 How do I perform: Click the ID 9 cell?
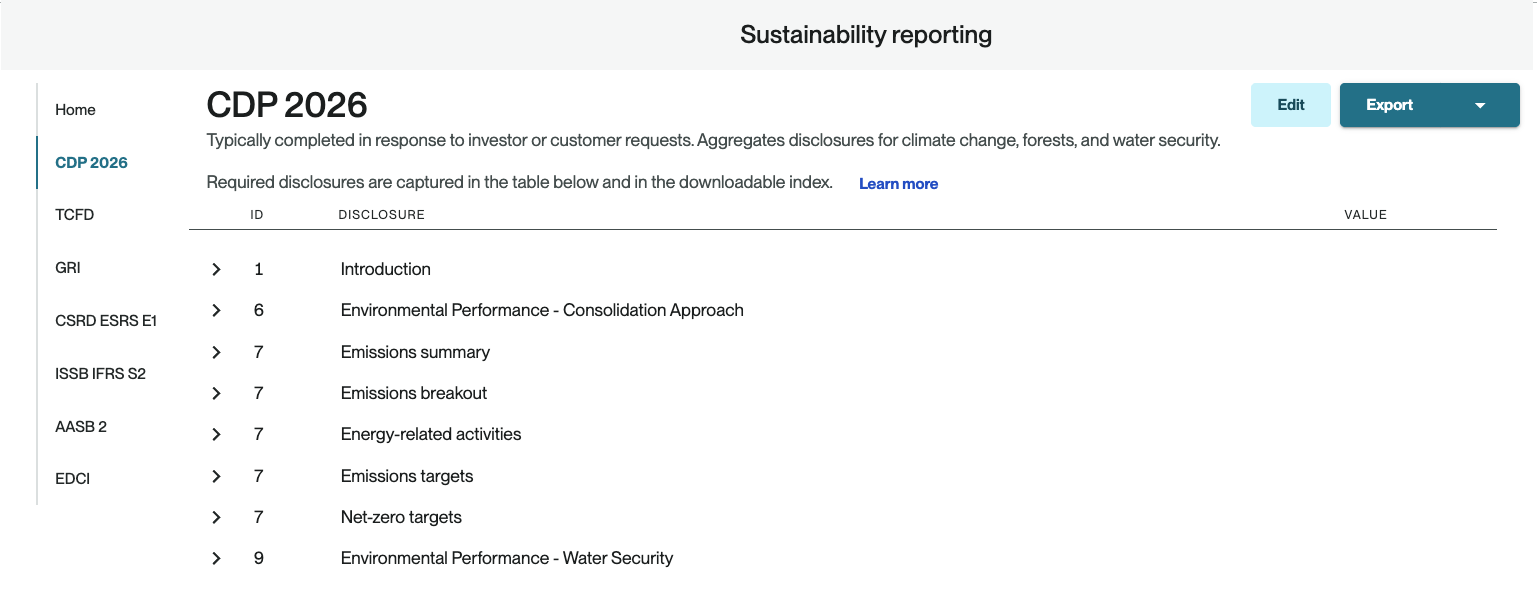[x=258, y=558]
